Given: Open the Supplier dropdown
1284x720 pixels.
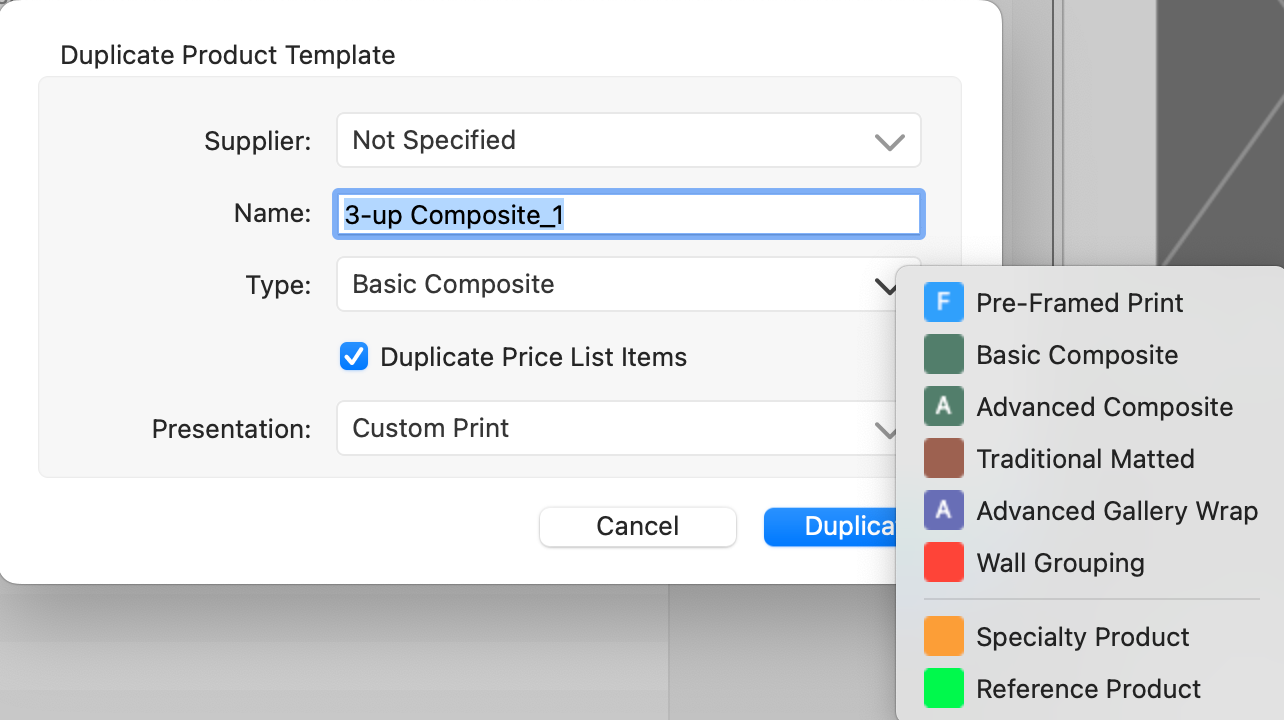Looking at the screenshot, I should 628,140.
